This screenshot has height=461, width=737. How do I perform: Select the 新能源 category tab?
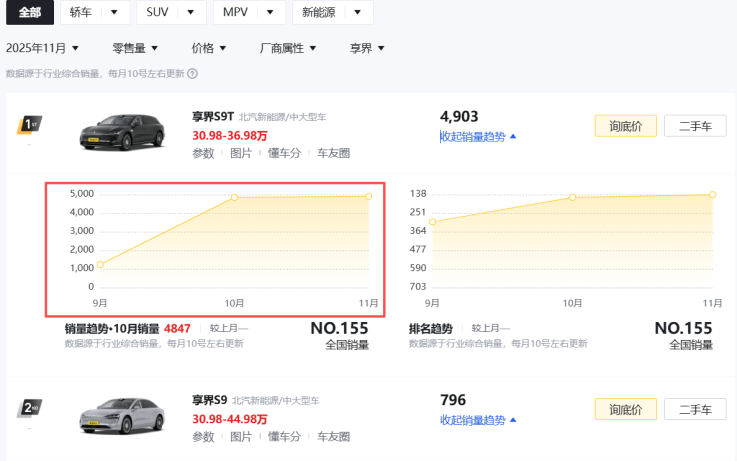pos(319,12)
